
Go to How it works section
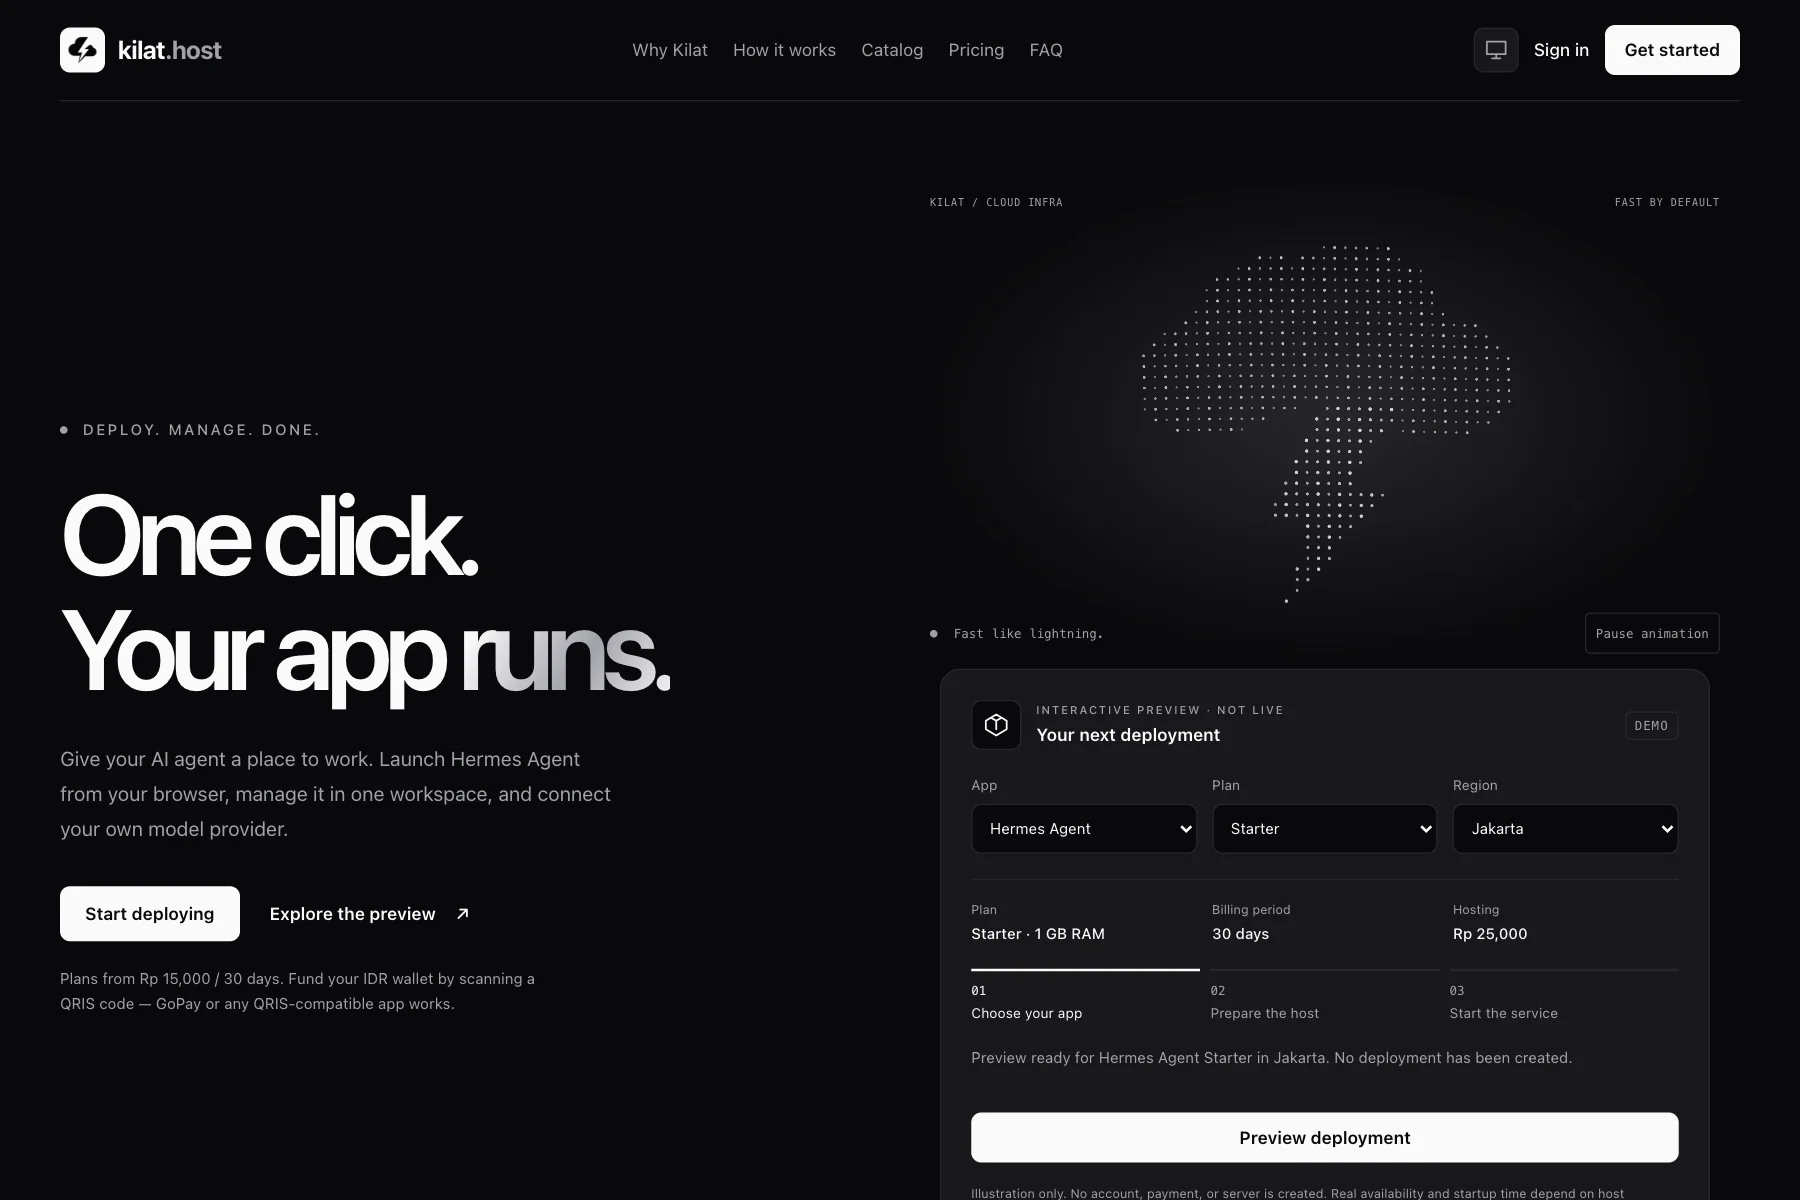(784, 50)
